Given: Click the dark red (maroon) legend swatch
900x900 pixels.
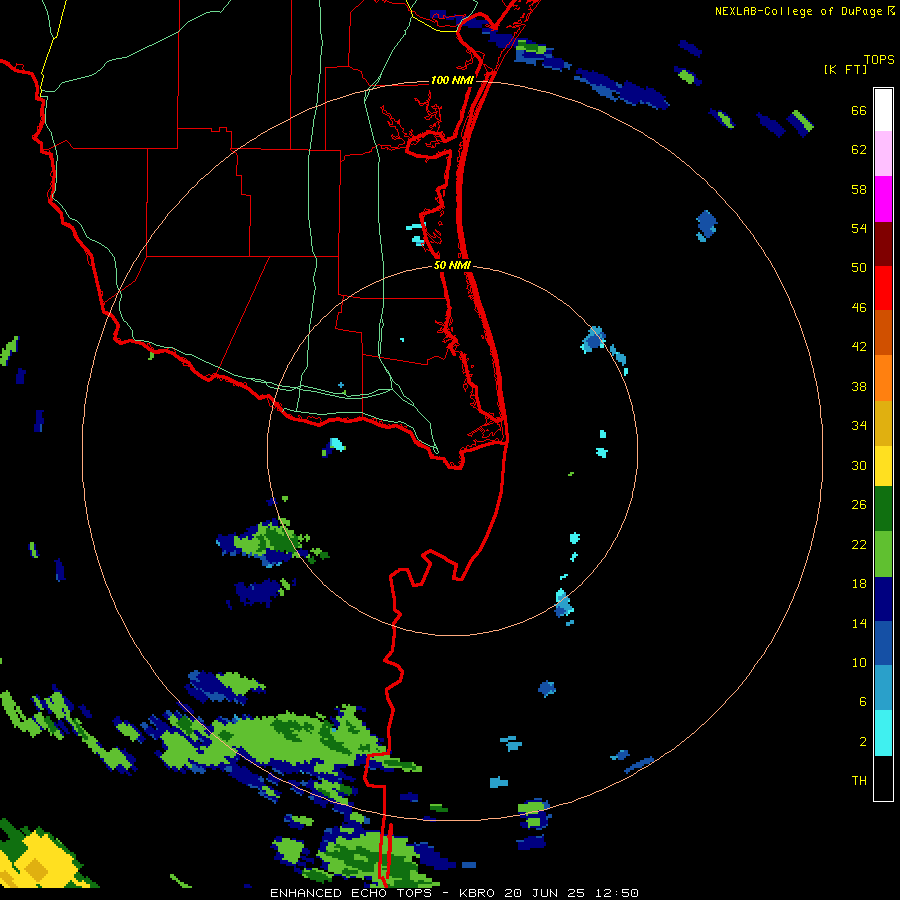Looking at the screenshot, I should point(883,244).
